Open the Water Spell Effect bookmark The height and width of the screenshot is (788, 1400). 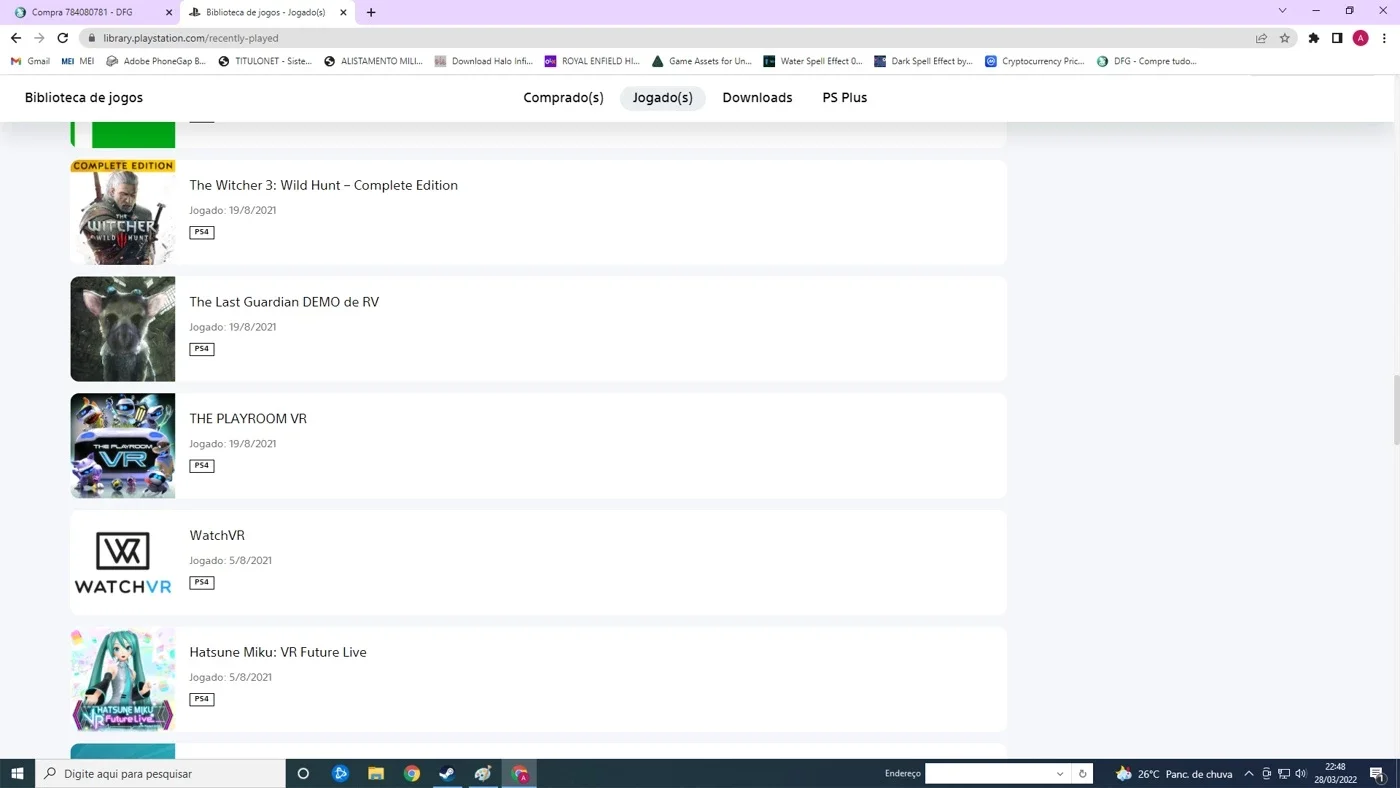813,61
